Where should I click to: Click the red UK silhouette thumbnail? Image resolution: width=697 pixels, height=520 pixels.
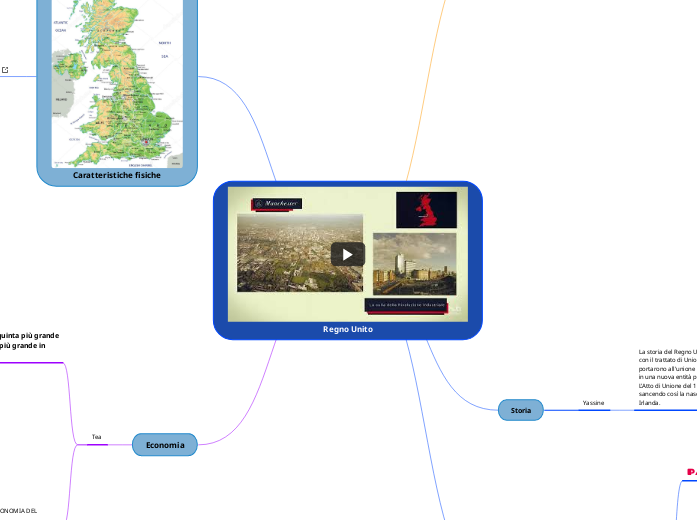[x=426, y=210]
